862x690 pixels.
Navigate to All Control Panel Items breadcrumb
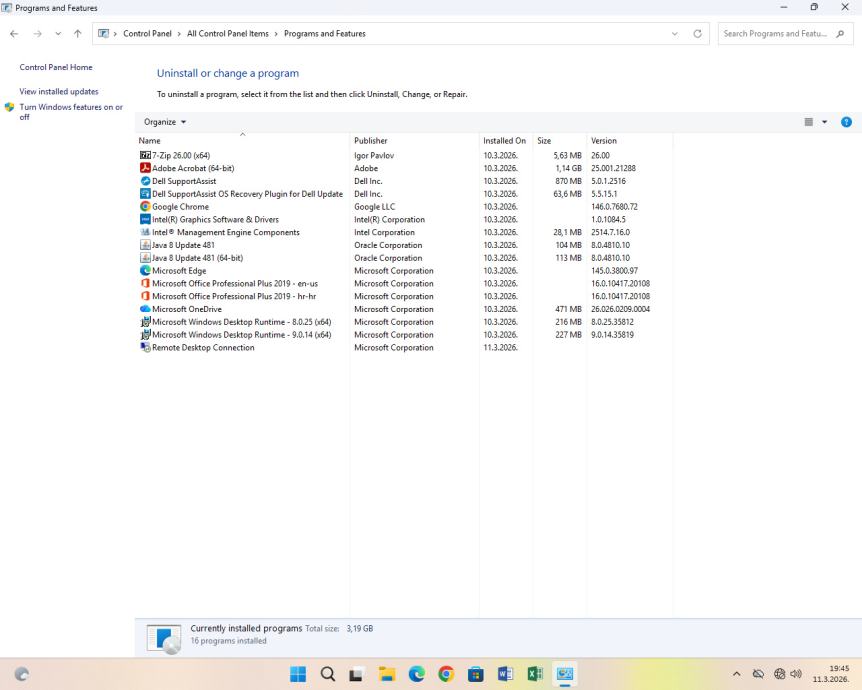tap(228, 34)
